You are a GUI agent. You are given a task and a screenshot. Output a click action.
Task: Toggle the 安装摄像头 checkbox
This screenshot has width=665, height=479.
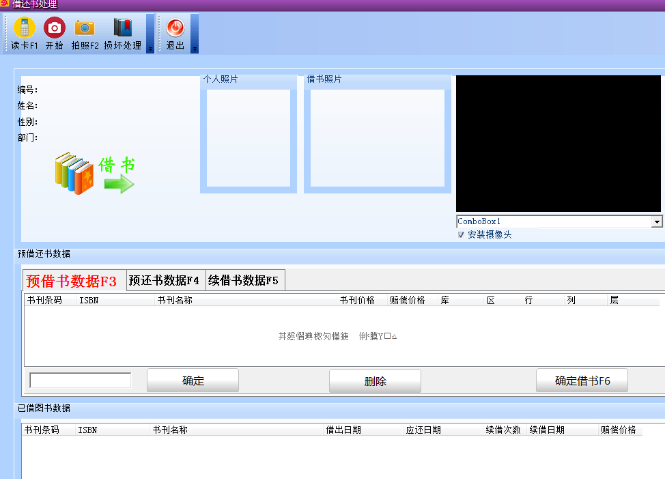[x=461, y=235]
